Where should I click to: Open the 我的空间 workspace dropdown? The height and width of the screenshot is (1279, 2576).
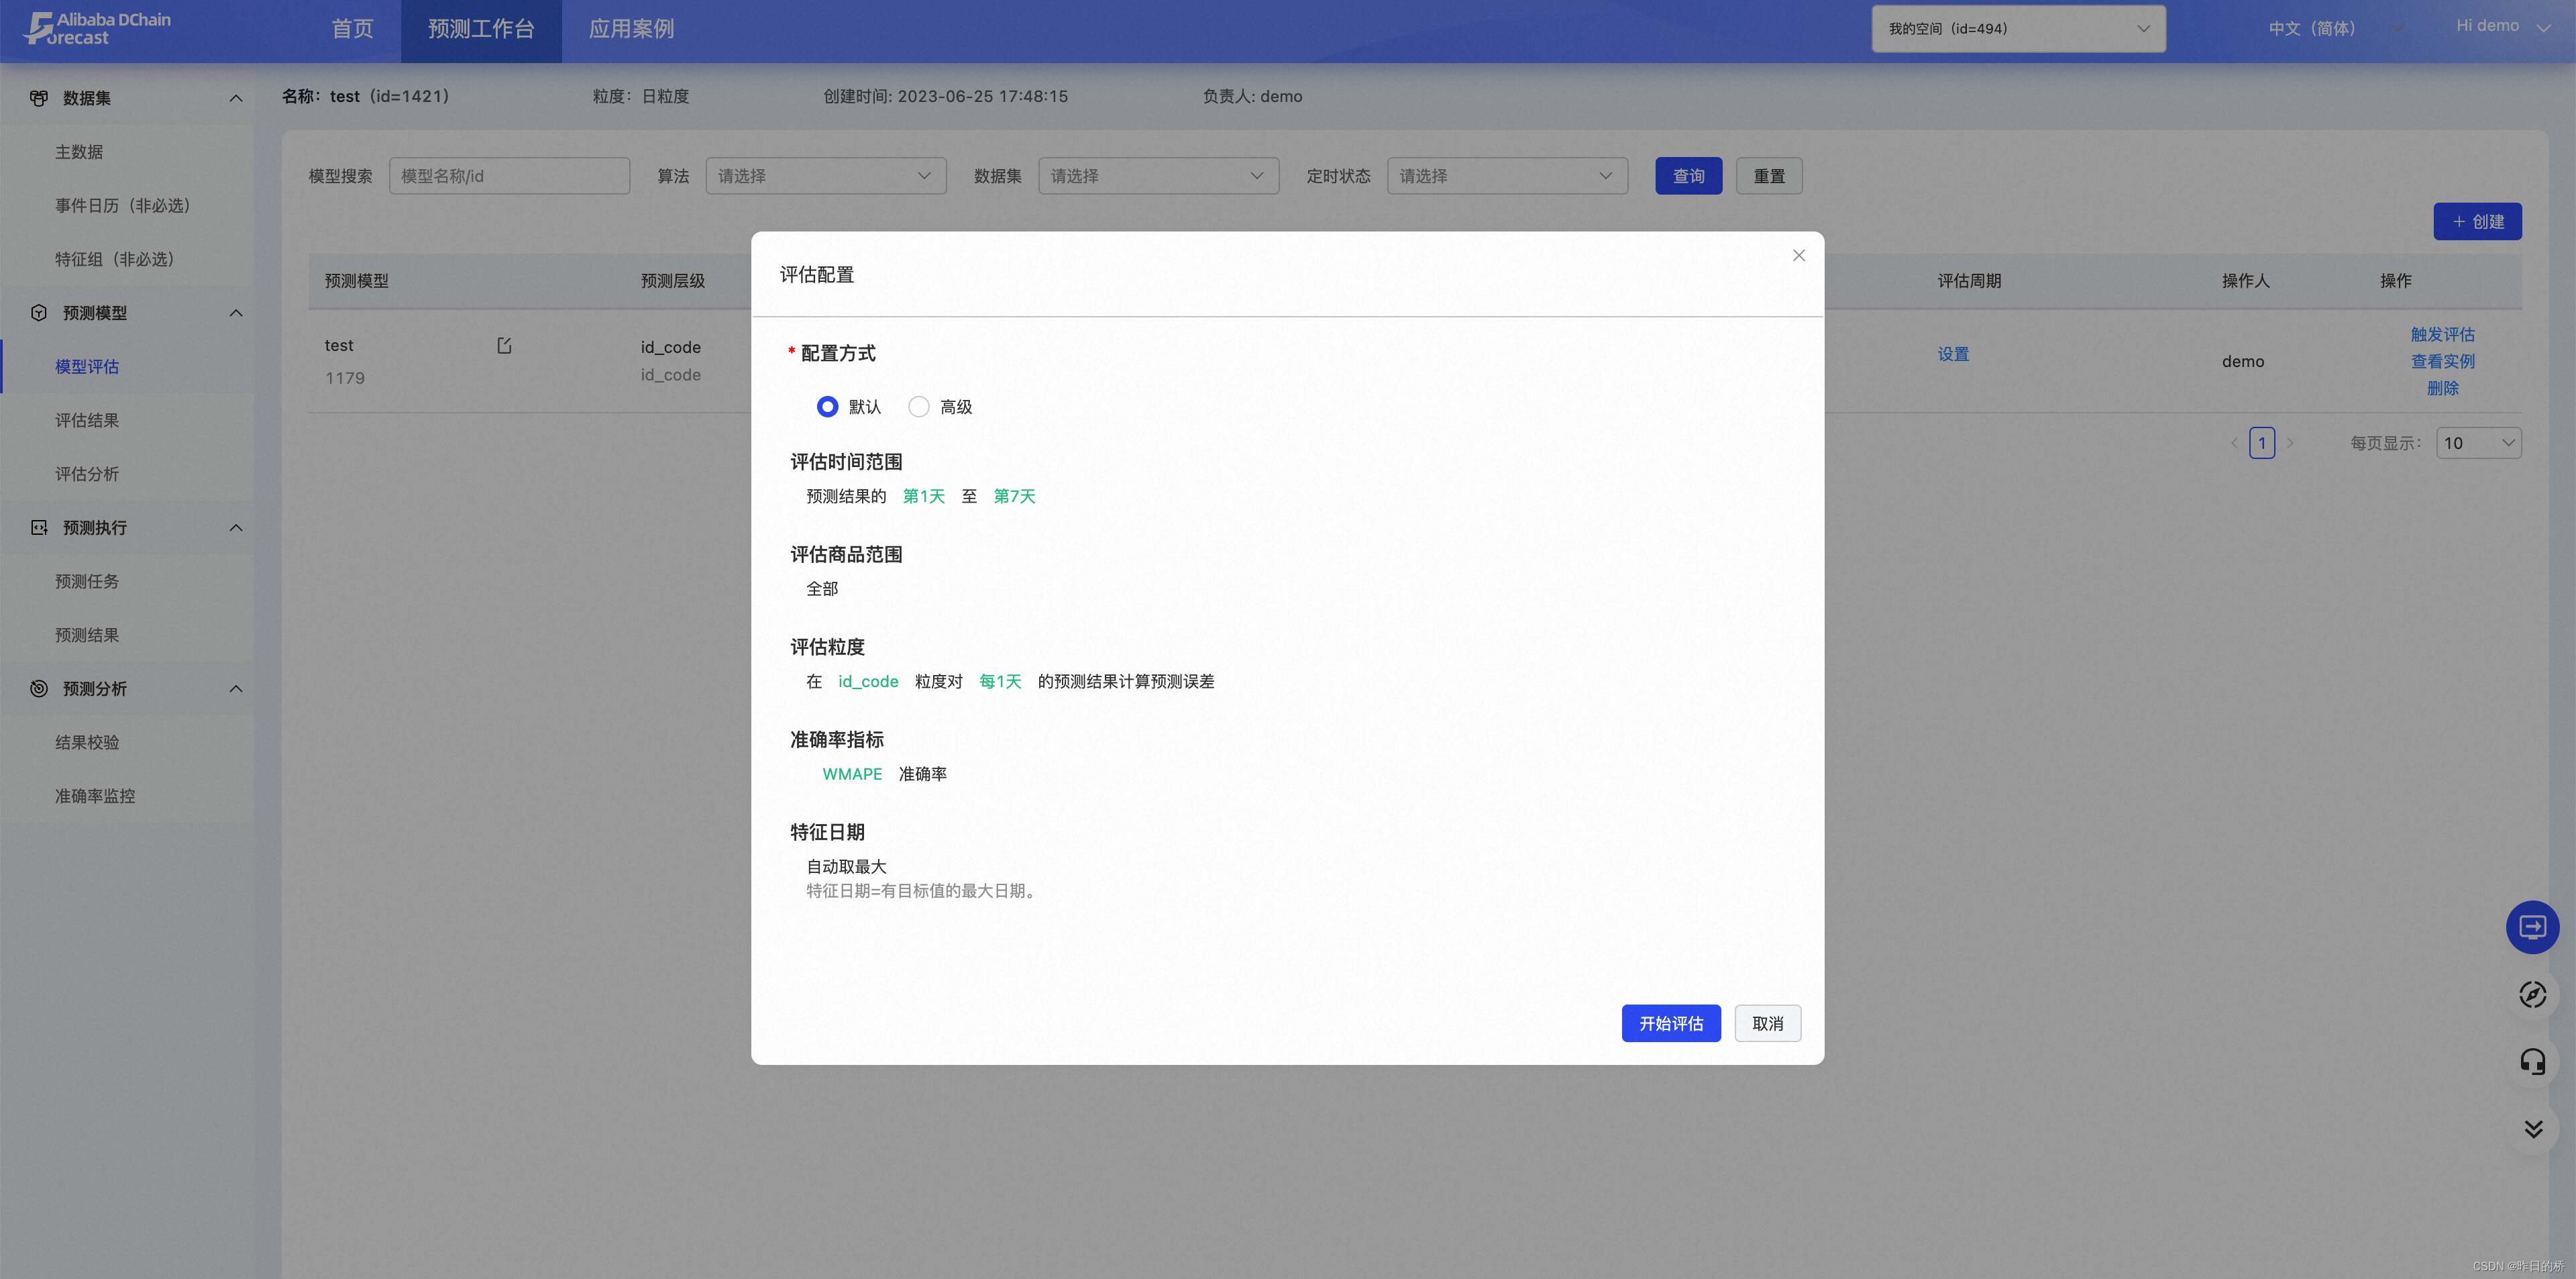2018,29
